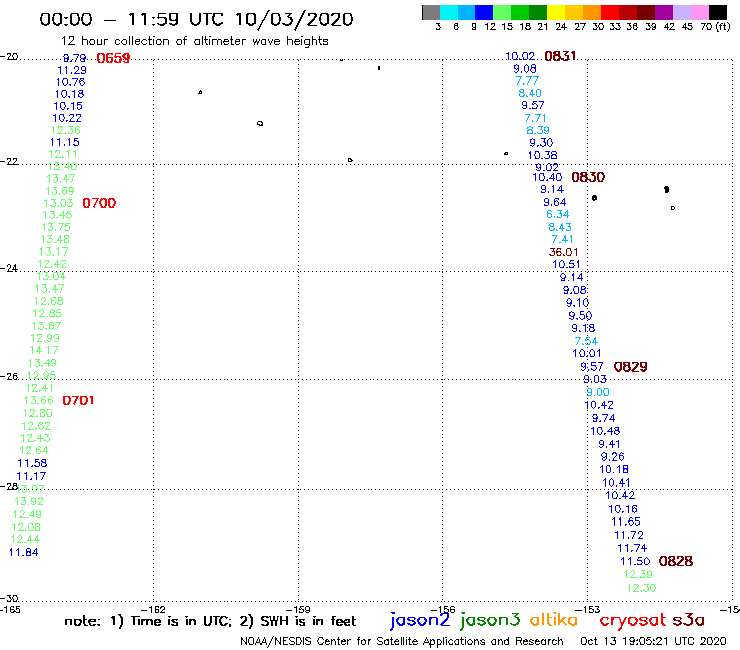
Task: Click the light blue value 6.34
Action: (x=558, y=214)
